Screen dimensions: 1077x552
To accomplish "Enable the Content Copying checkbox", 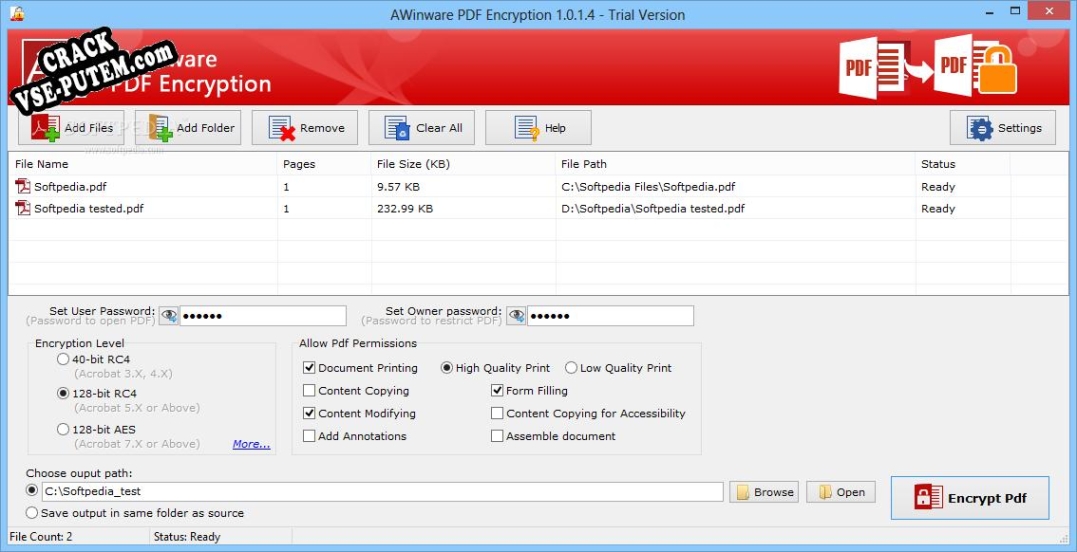I will pyautogui.click(x=309, y=391).
